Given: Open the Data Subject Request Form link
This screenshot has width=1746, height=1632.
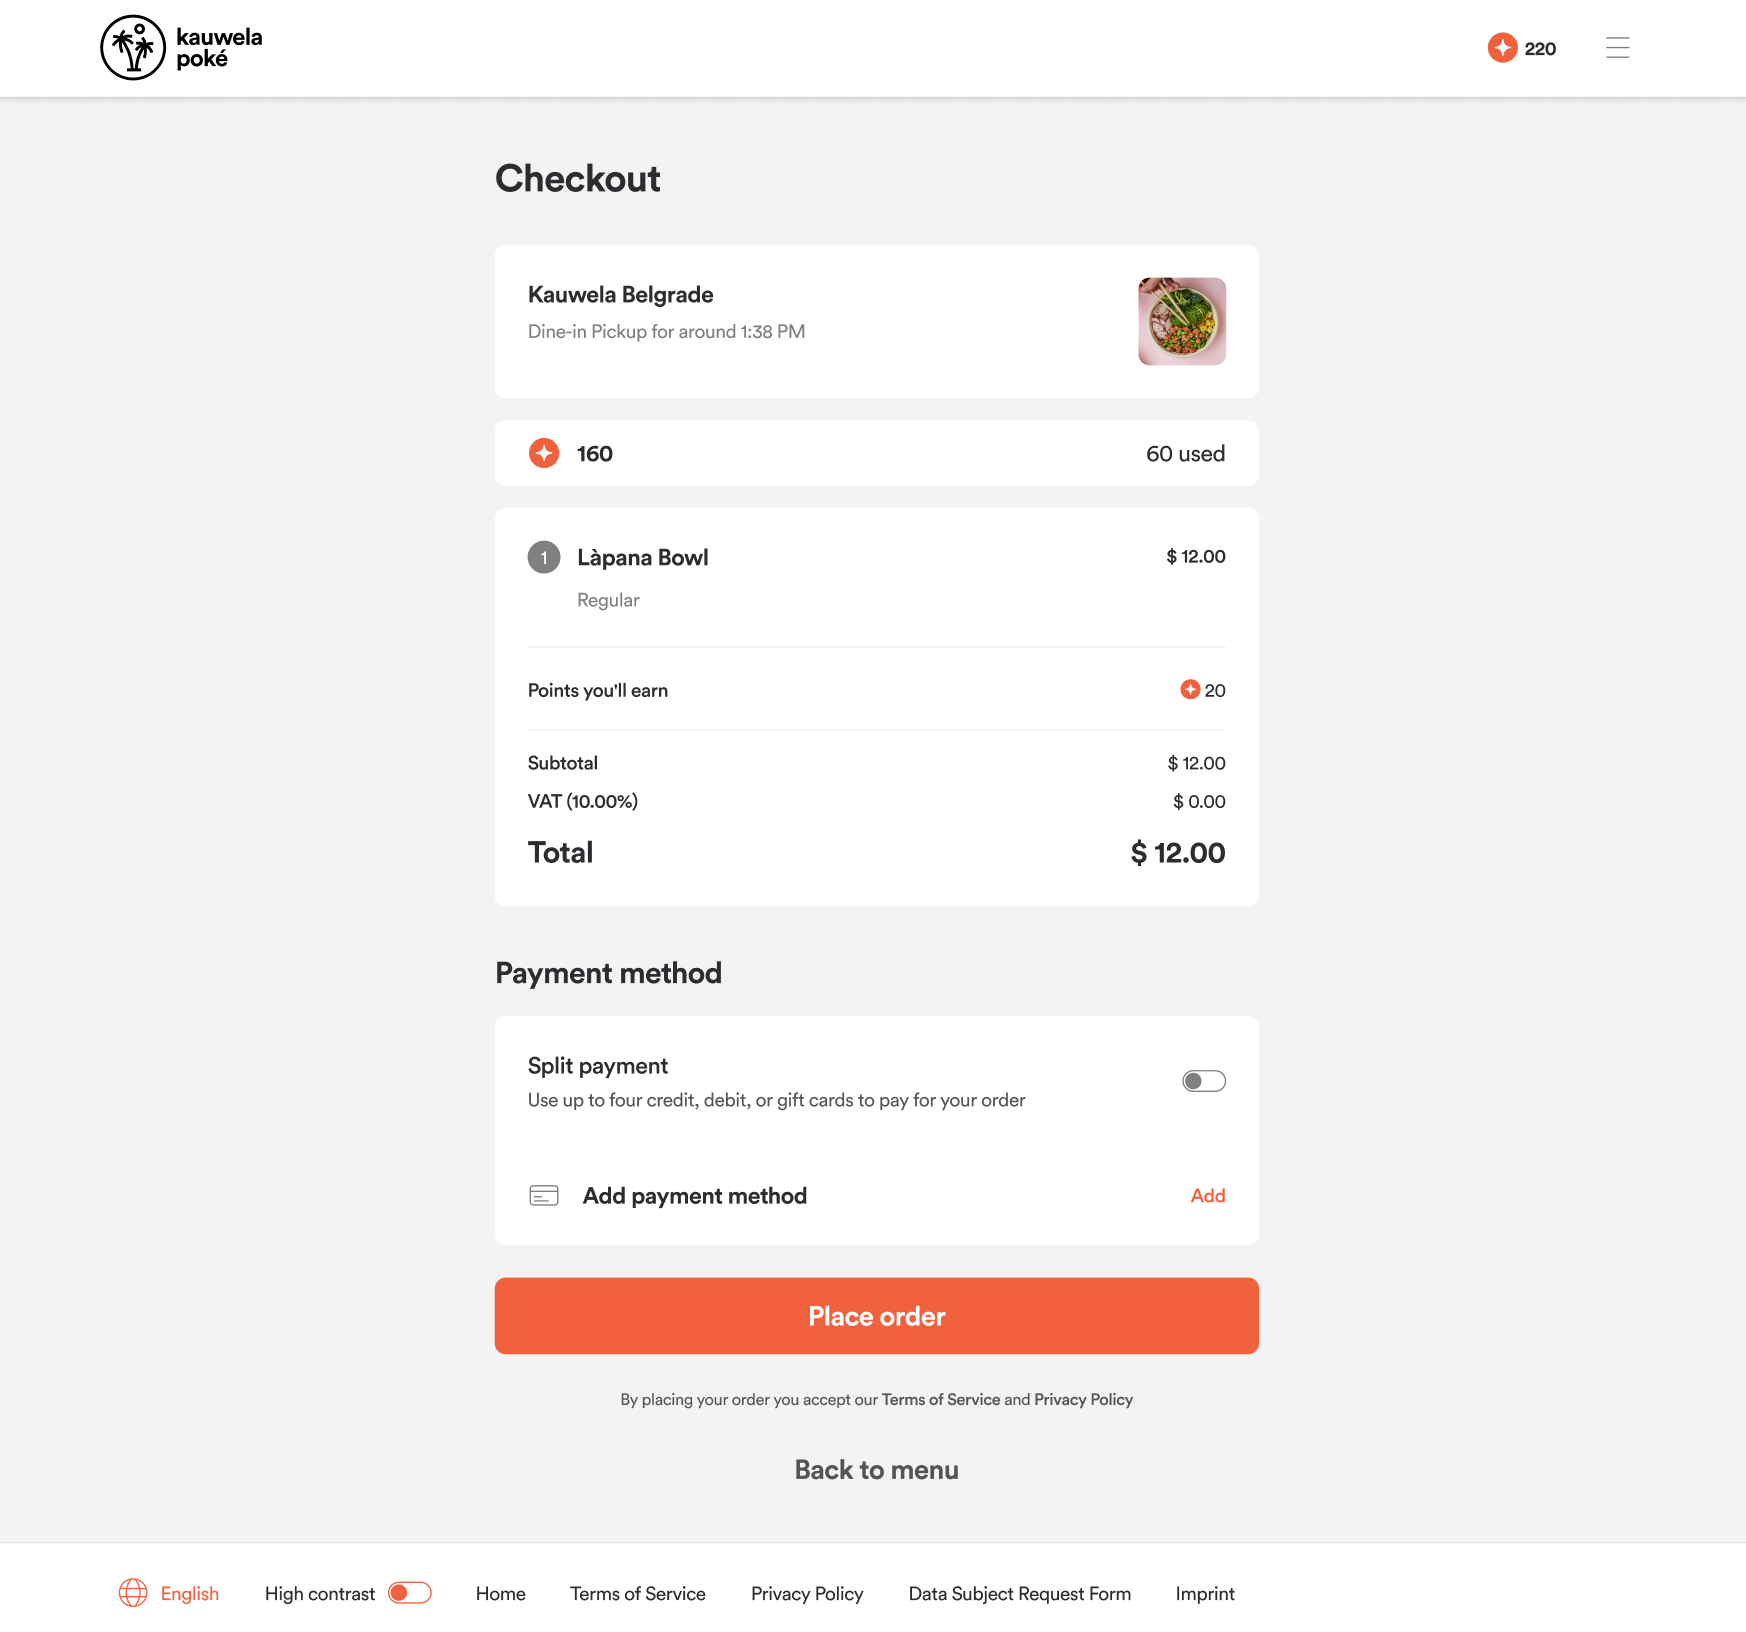Looking at the screenshot, I should click(x=1019, y=1593).
